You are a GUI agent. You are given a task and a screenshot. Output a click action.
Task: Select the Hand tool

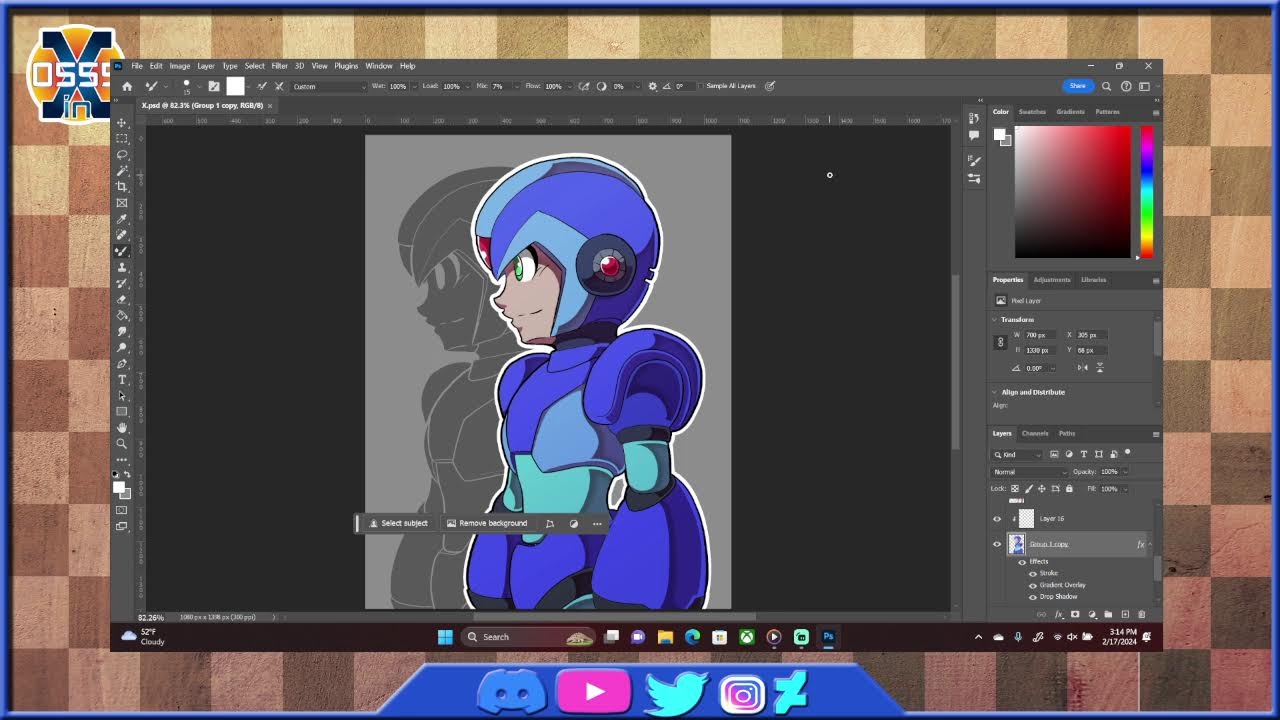(122, 427)
